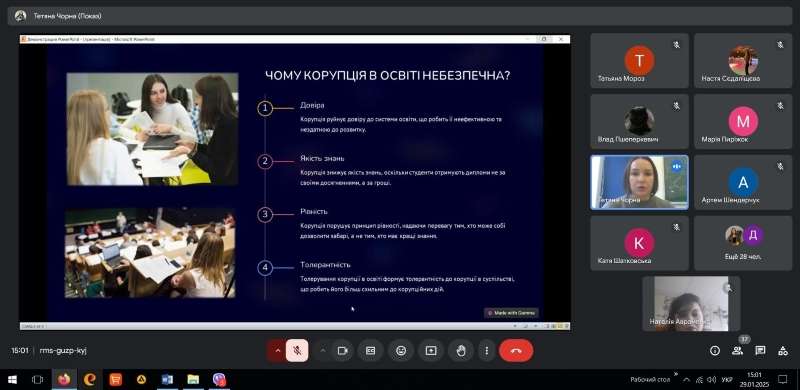Toggle the camera on or off
800x390 pixels.
pyautogui.click(x=342, y=351)
